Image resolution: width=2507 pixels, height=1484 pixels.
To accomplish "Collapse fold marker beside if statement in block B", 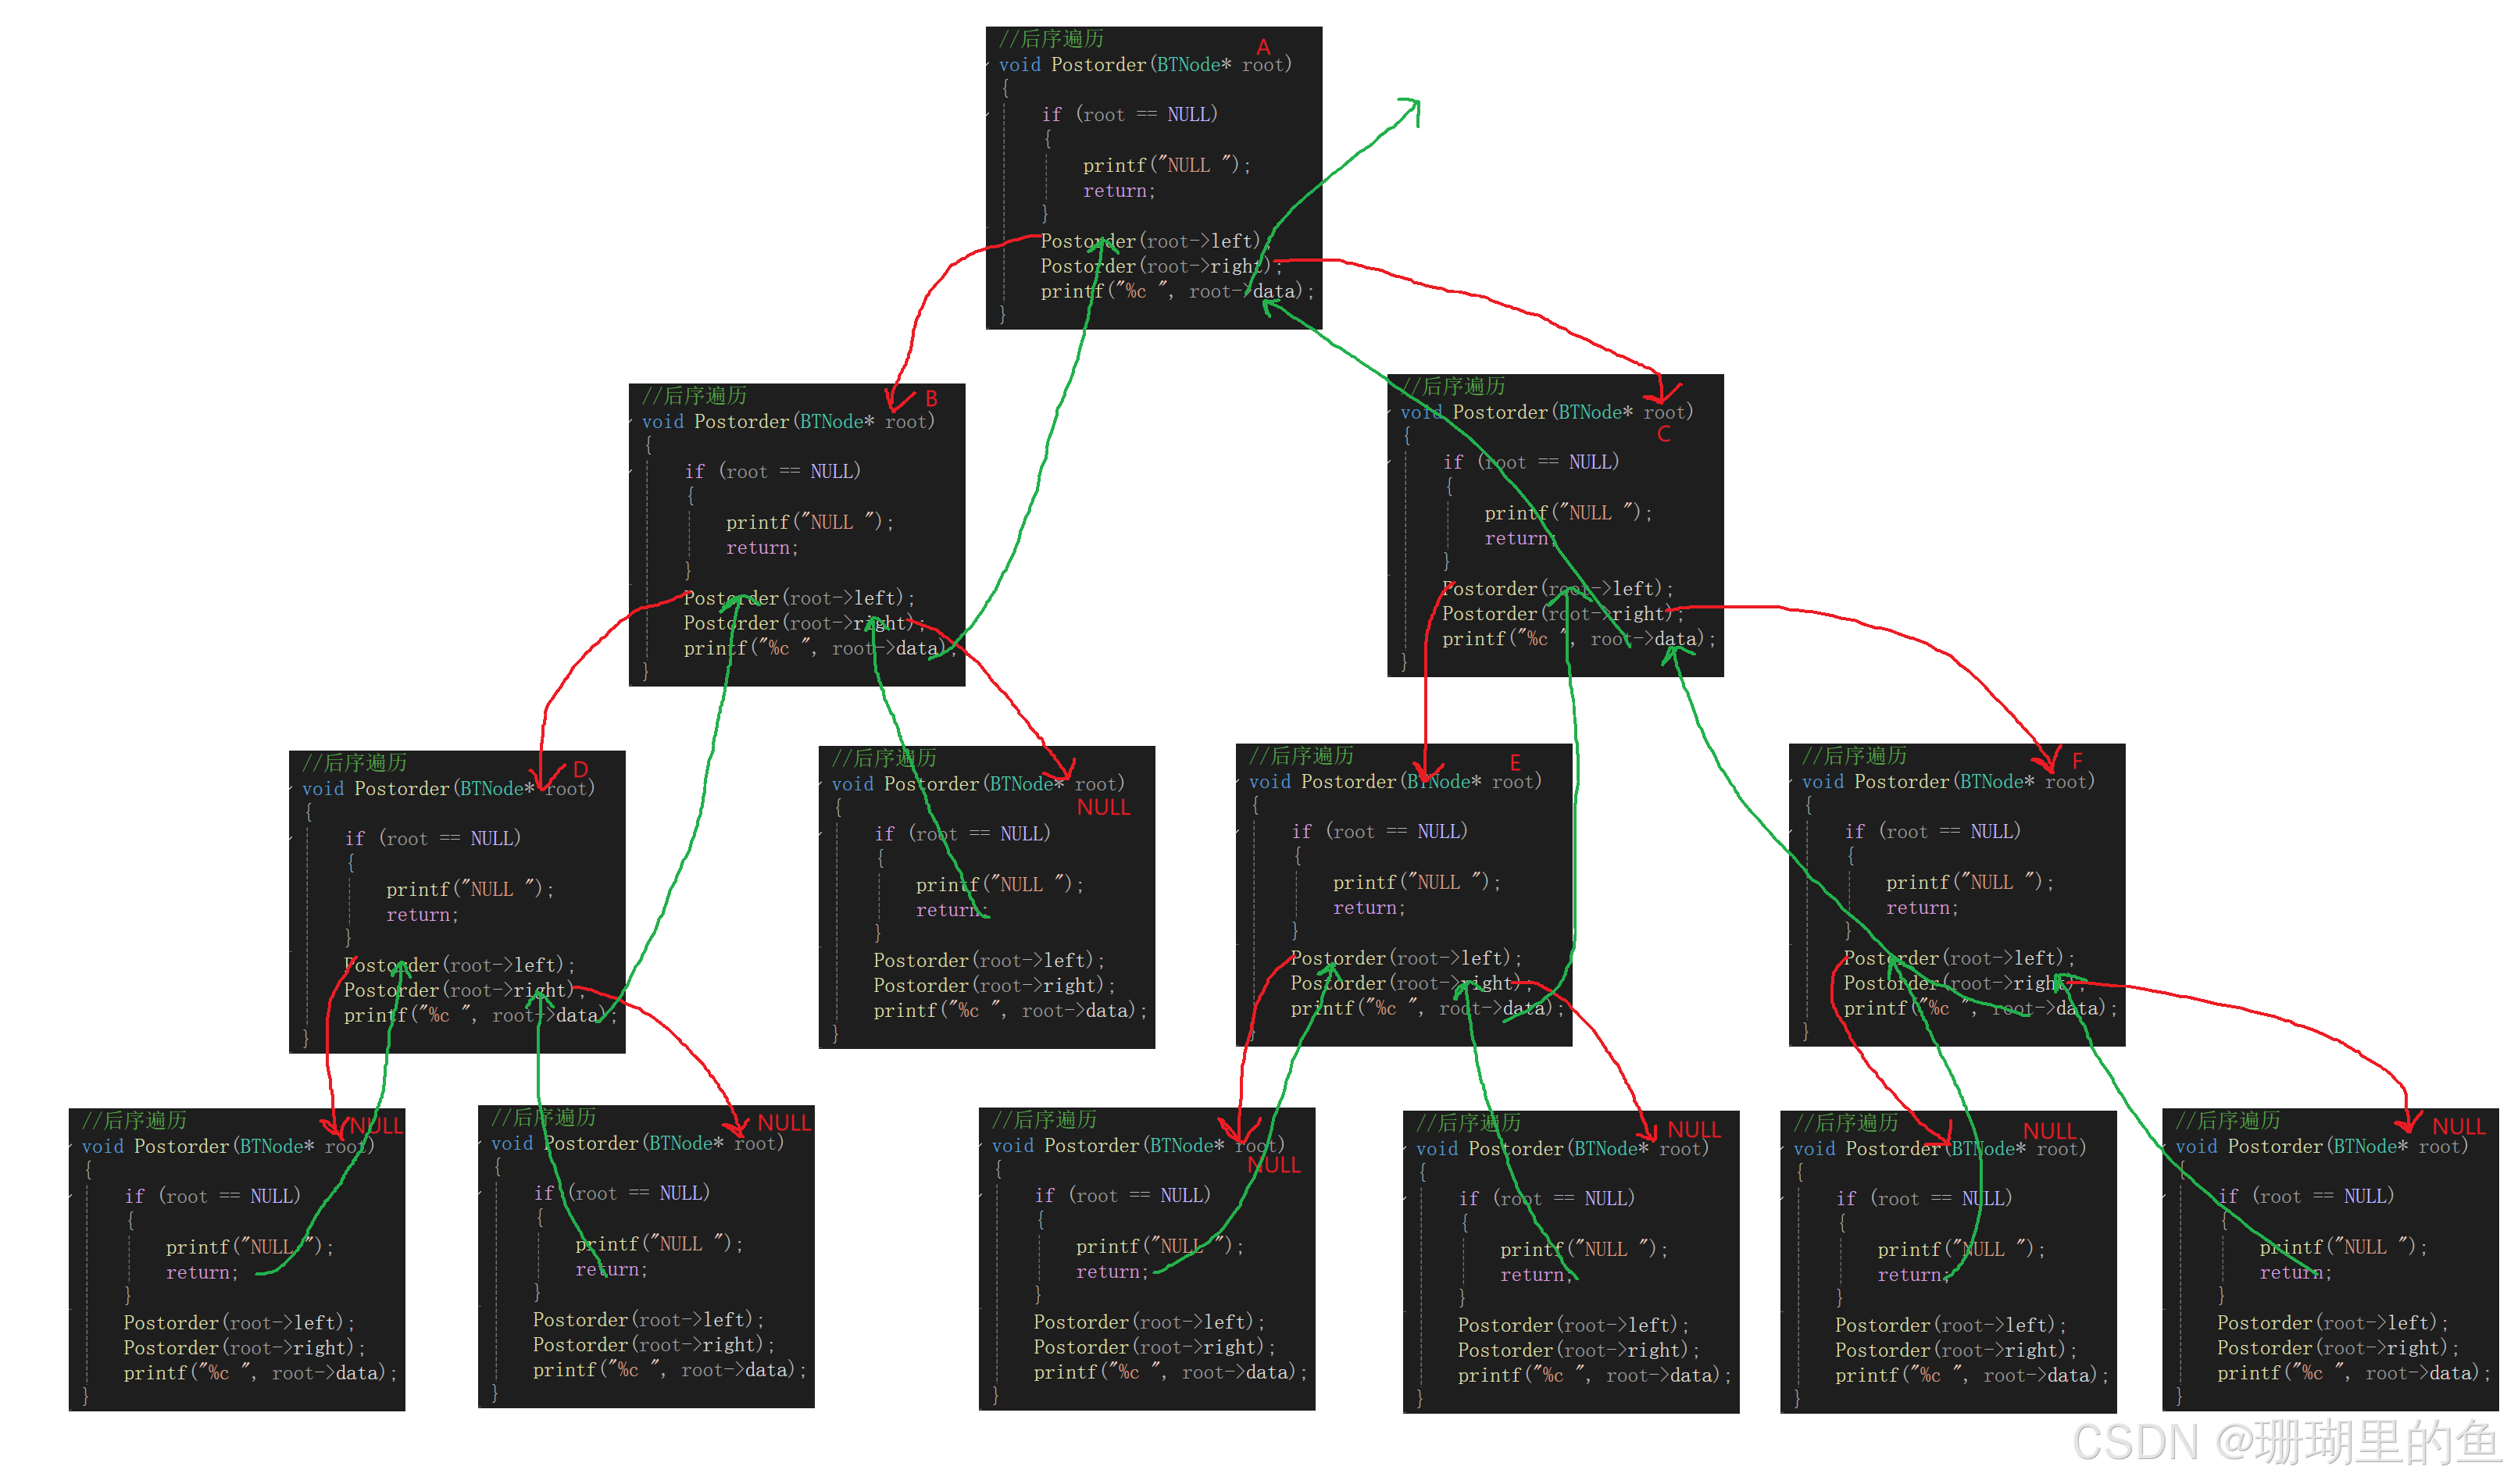I will [632, 471].
